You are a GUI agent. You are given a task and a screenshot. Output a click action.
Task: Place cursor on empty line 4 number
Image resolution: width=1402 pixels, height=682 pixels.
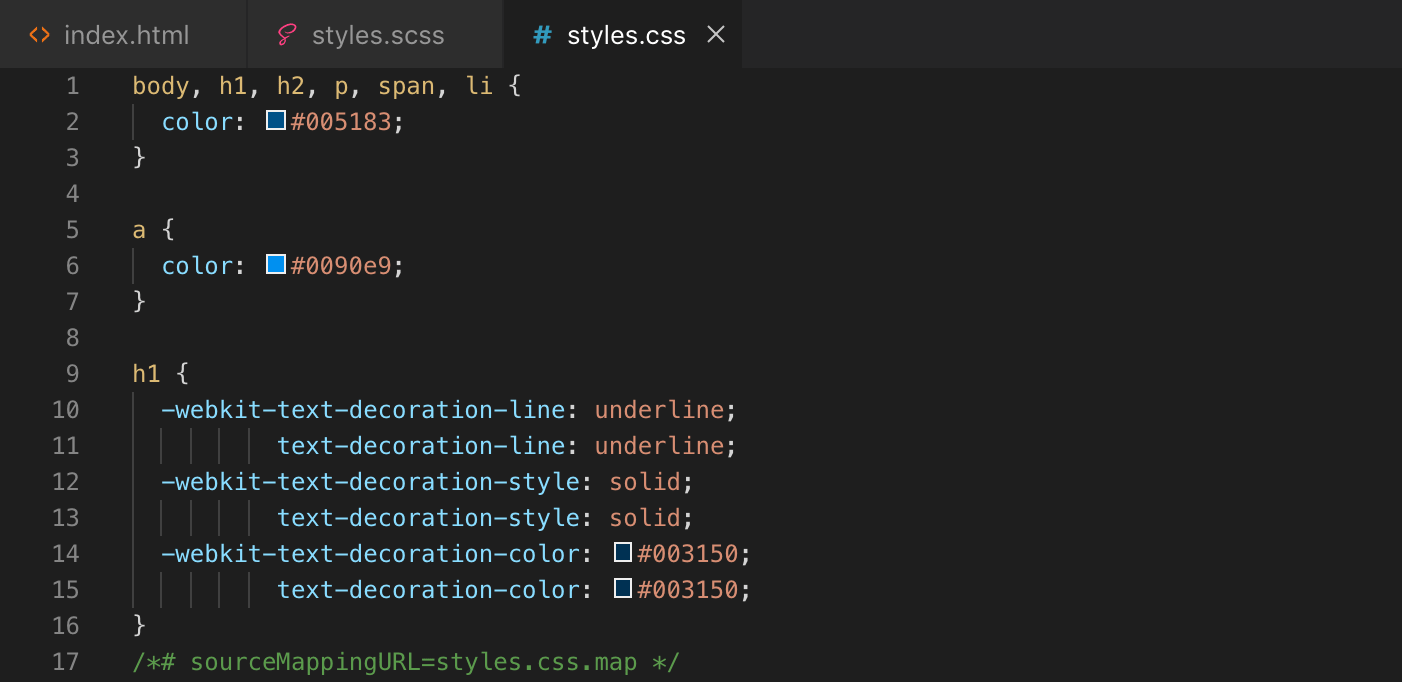[72, 194]
